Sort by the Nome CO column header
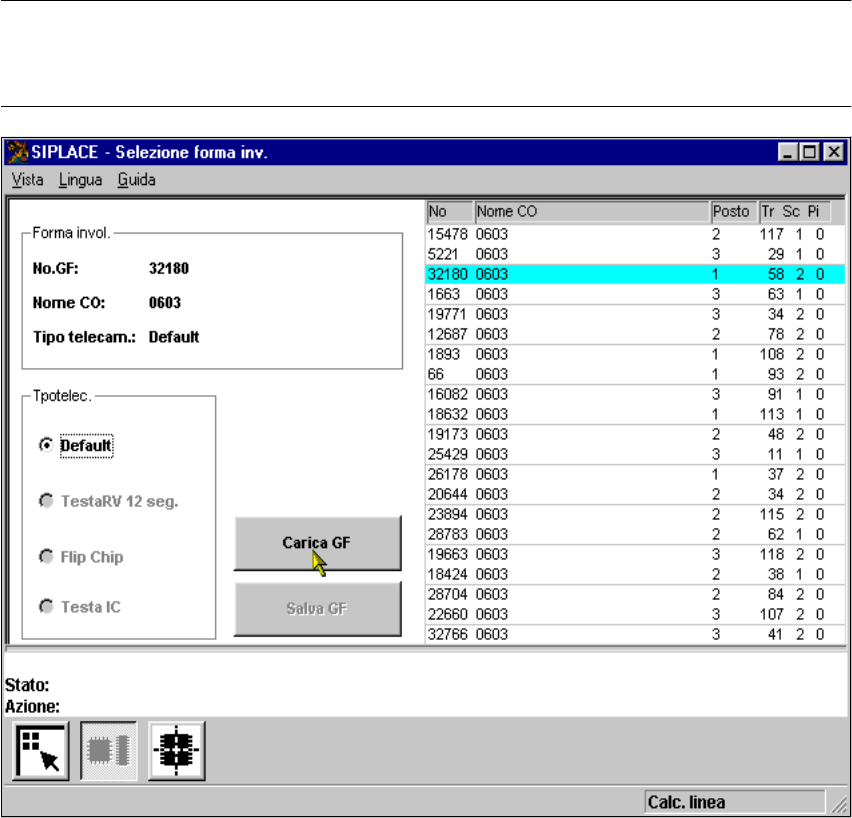This screenshot has width=852, height=818. click(x=592, y=211)
